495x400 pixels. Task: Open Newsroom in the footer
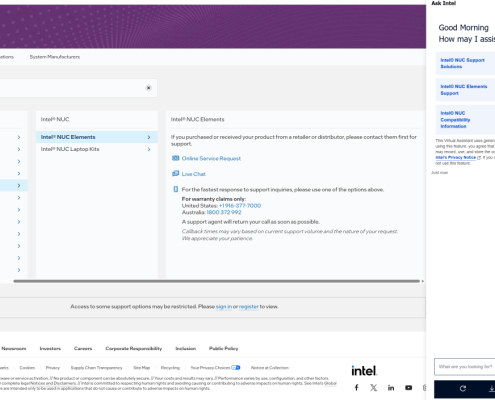click(14, 349)
